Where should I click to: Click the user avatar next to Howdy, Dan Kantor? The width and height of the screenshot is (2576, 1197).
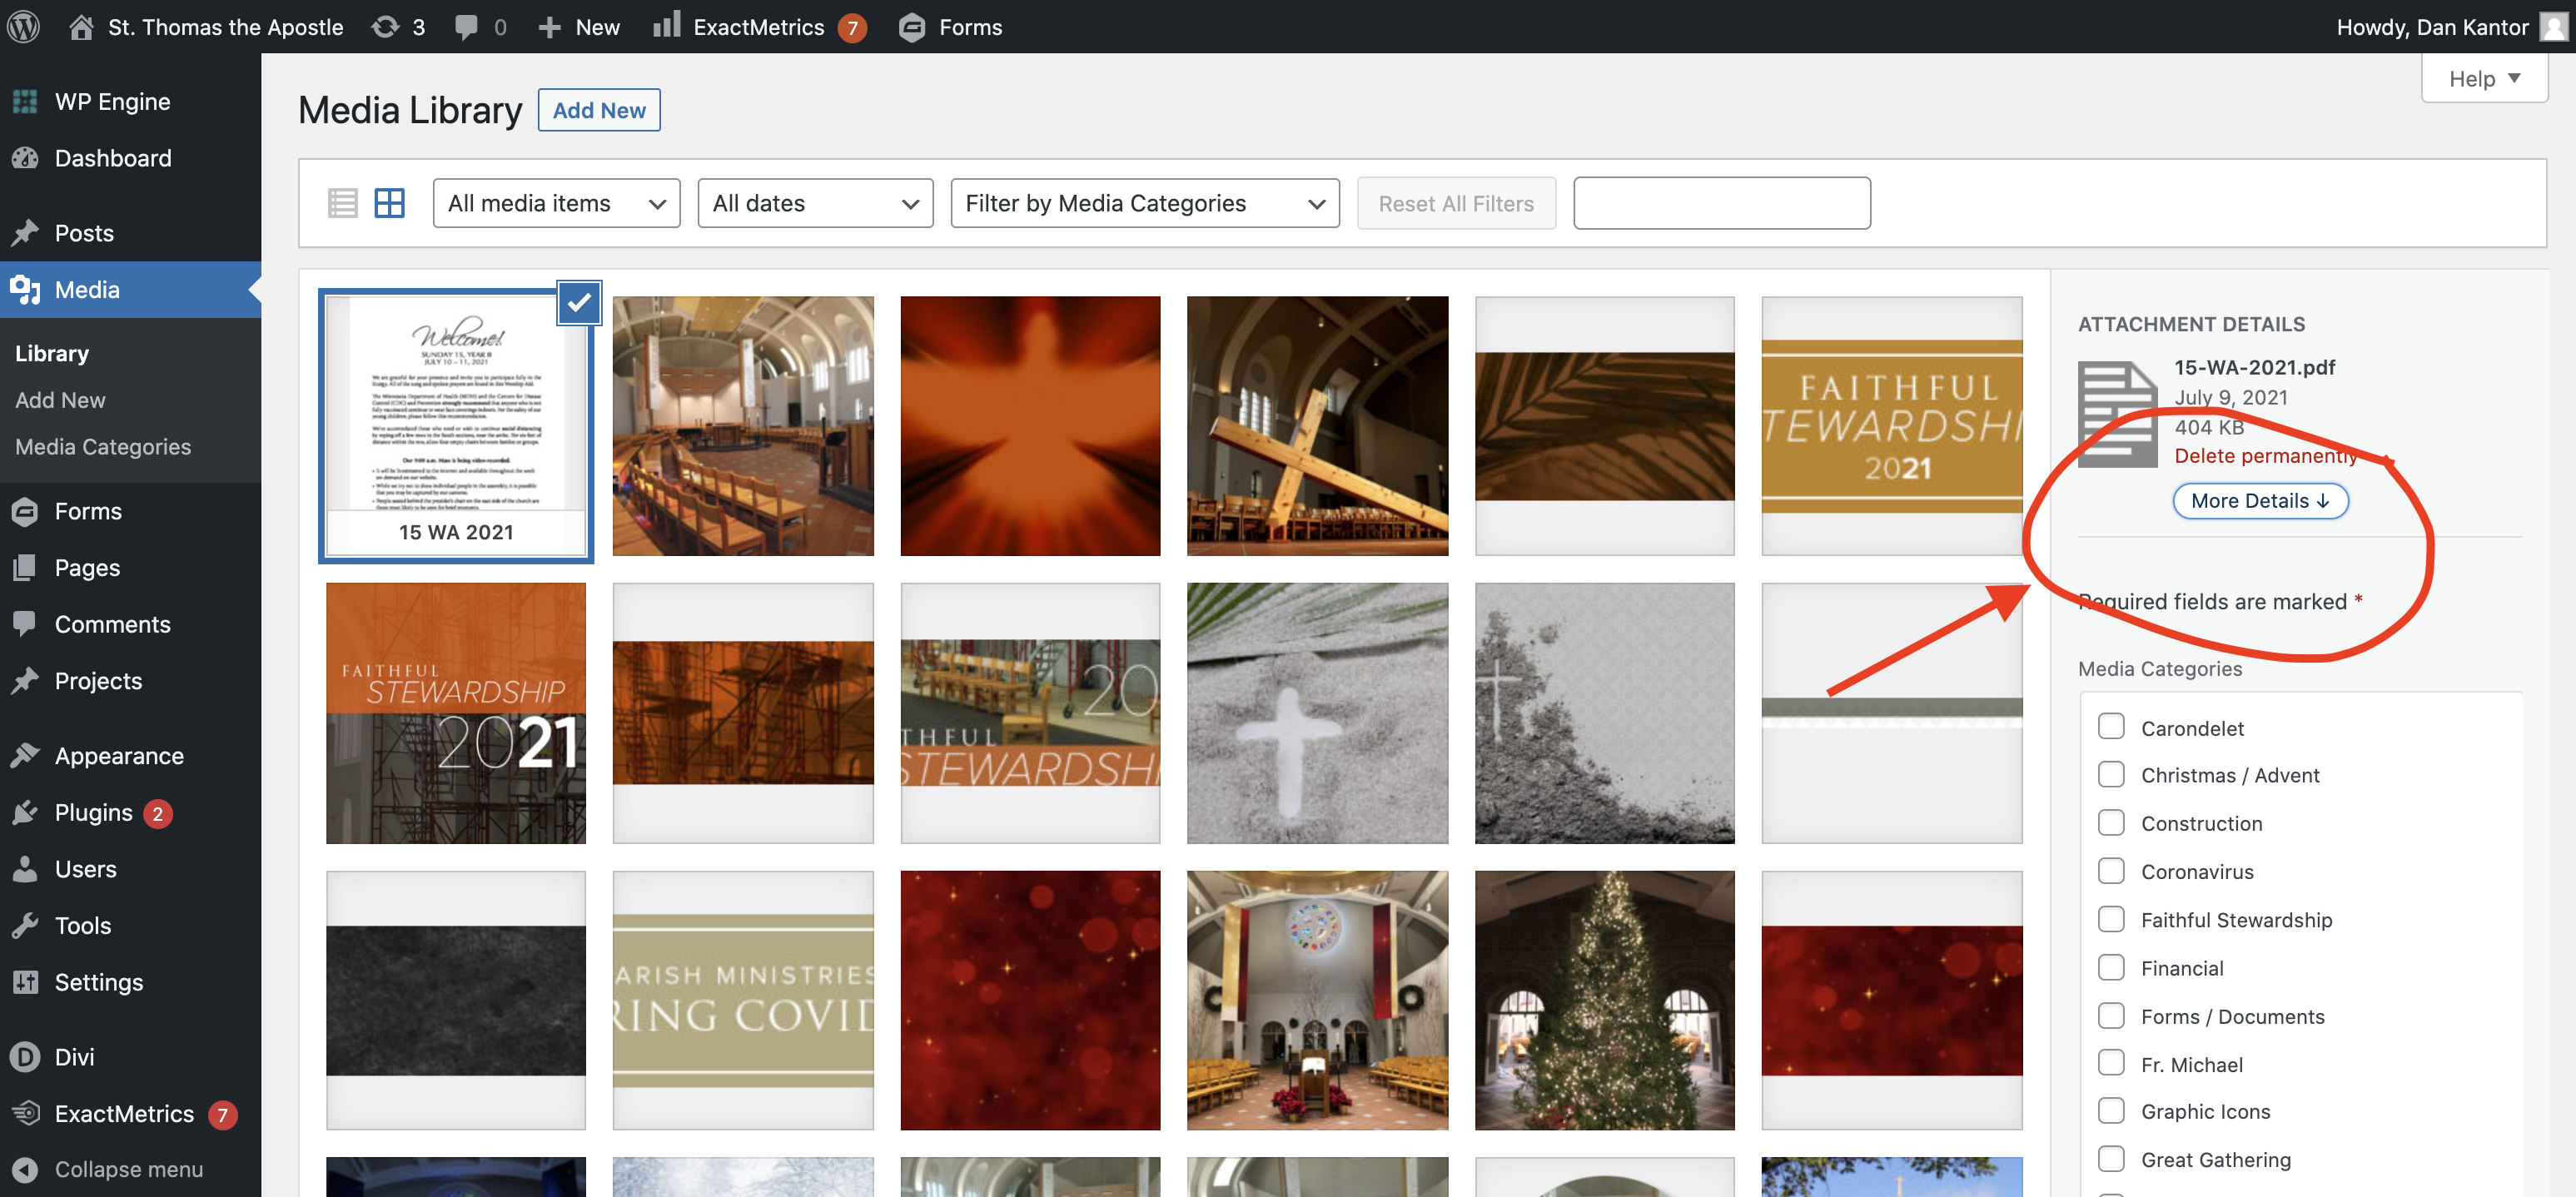[2553, 27]
